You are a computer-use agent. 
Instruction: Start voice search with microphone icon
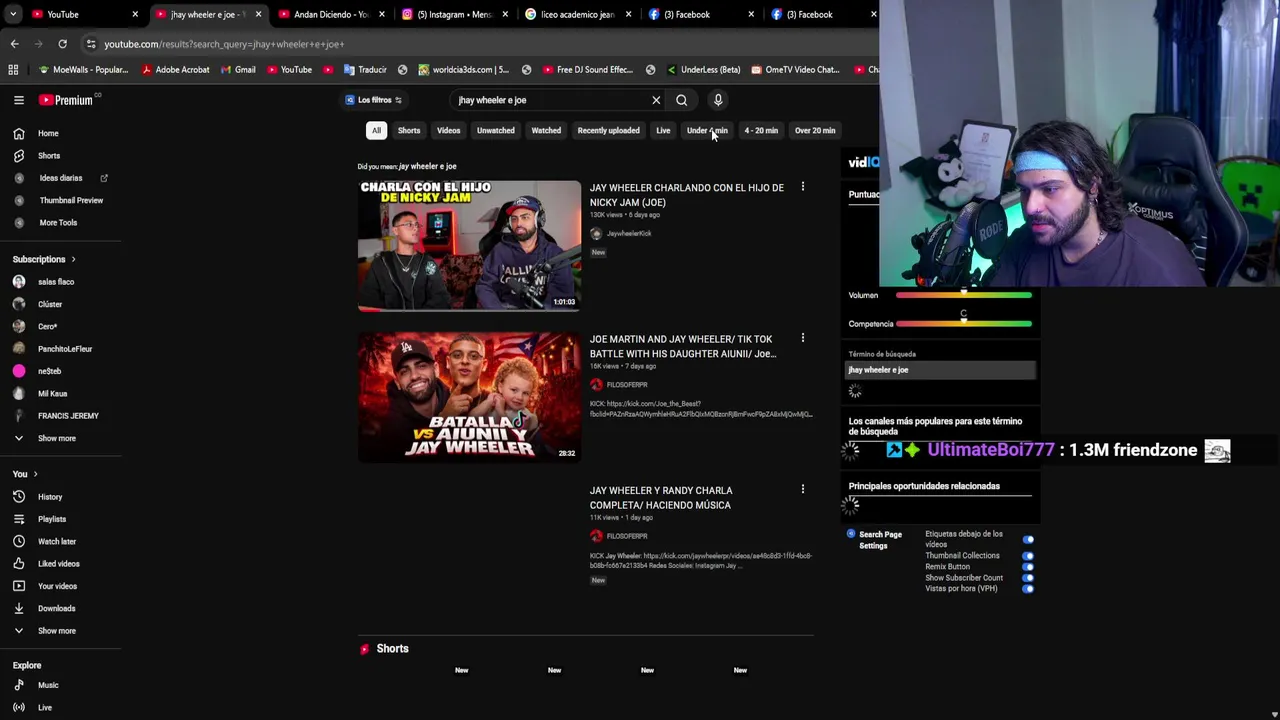click(x=718, y=100)
